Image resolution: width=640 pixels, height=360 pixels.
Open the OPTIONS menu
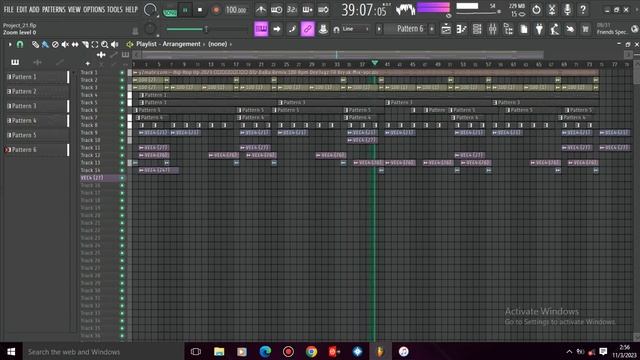click(x=94, y=9)
